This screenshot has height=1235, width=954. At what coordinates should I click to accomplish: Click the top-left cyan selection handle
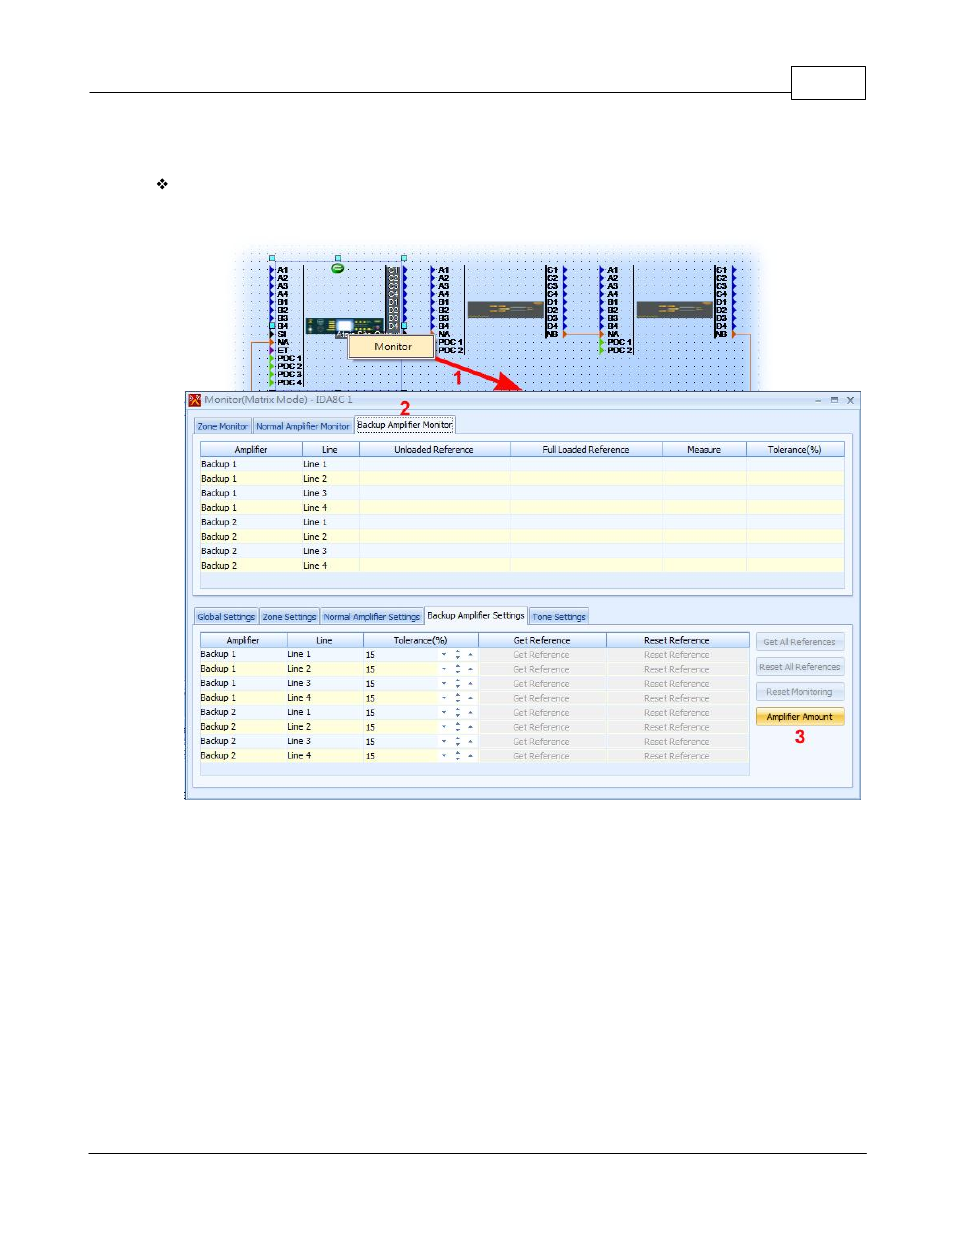click(272, 258)
